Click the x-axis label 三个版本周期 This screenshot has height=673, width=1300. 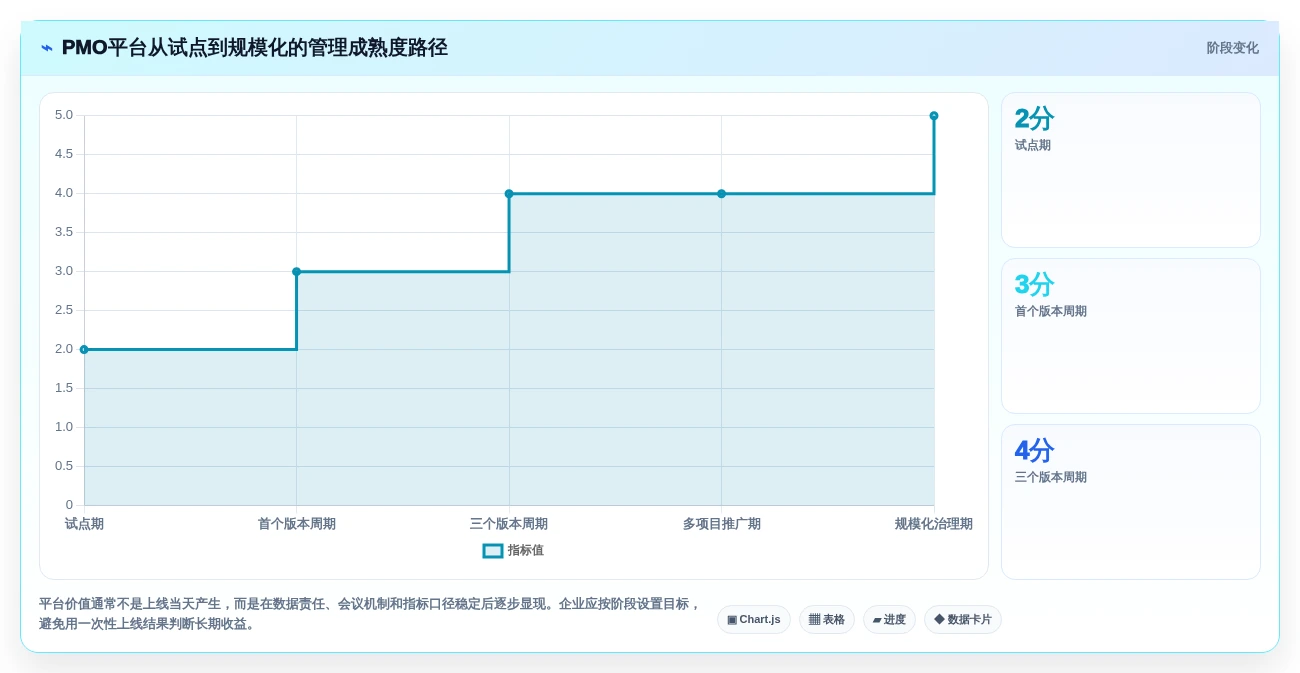point(509,524)
